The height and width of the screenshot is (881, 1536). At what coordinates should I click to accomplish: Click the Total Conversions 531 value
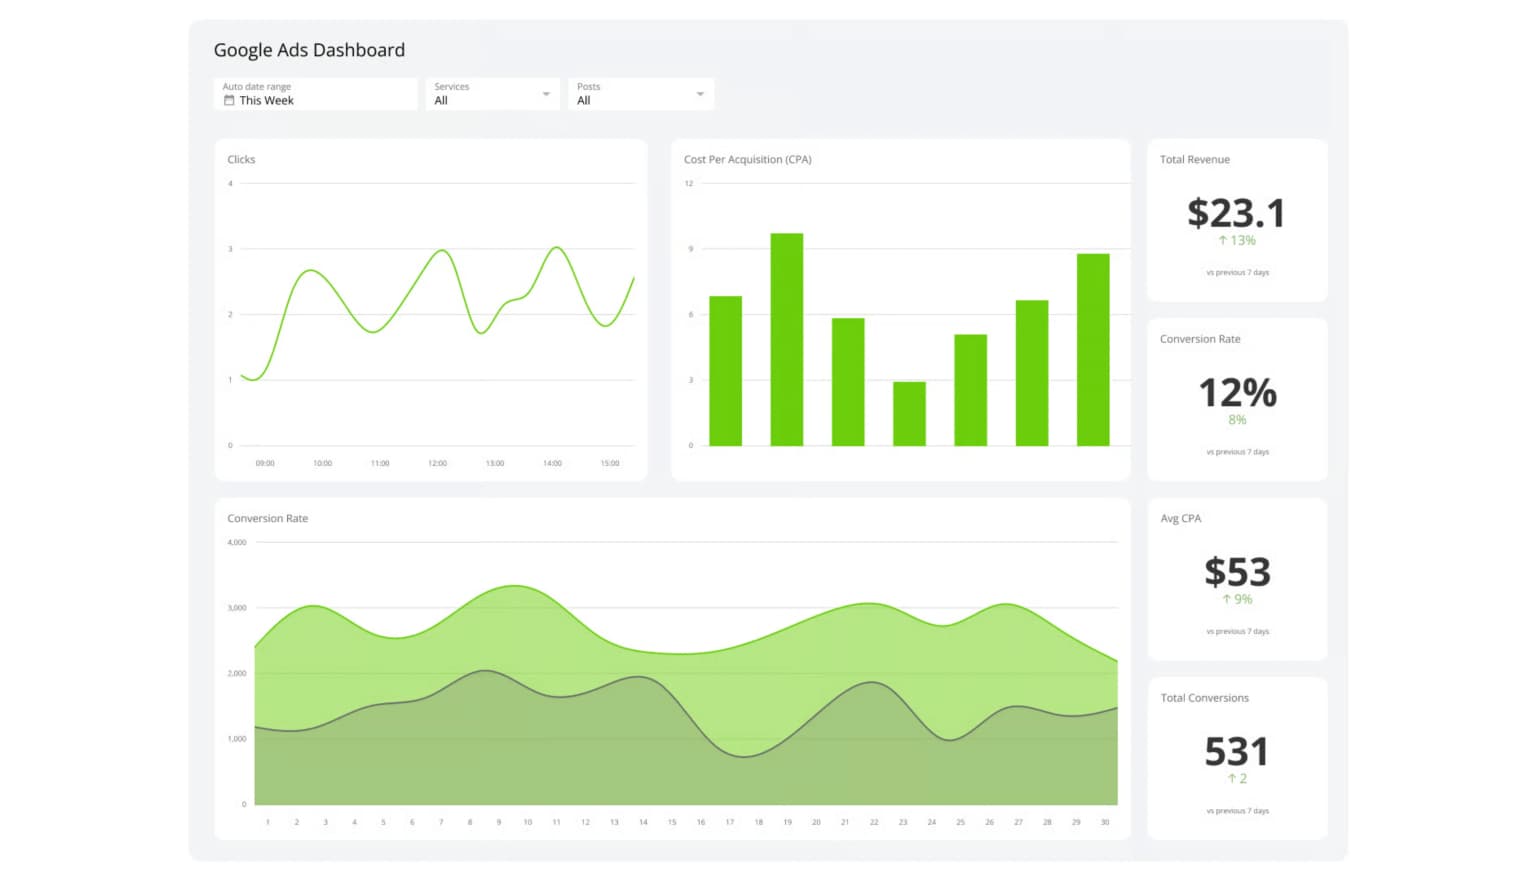[x=1237, y=751]
